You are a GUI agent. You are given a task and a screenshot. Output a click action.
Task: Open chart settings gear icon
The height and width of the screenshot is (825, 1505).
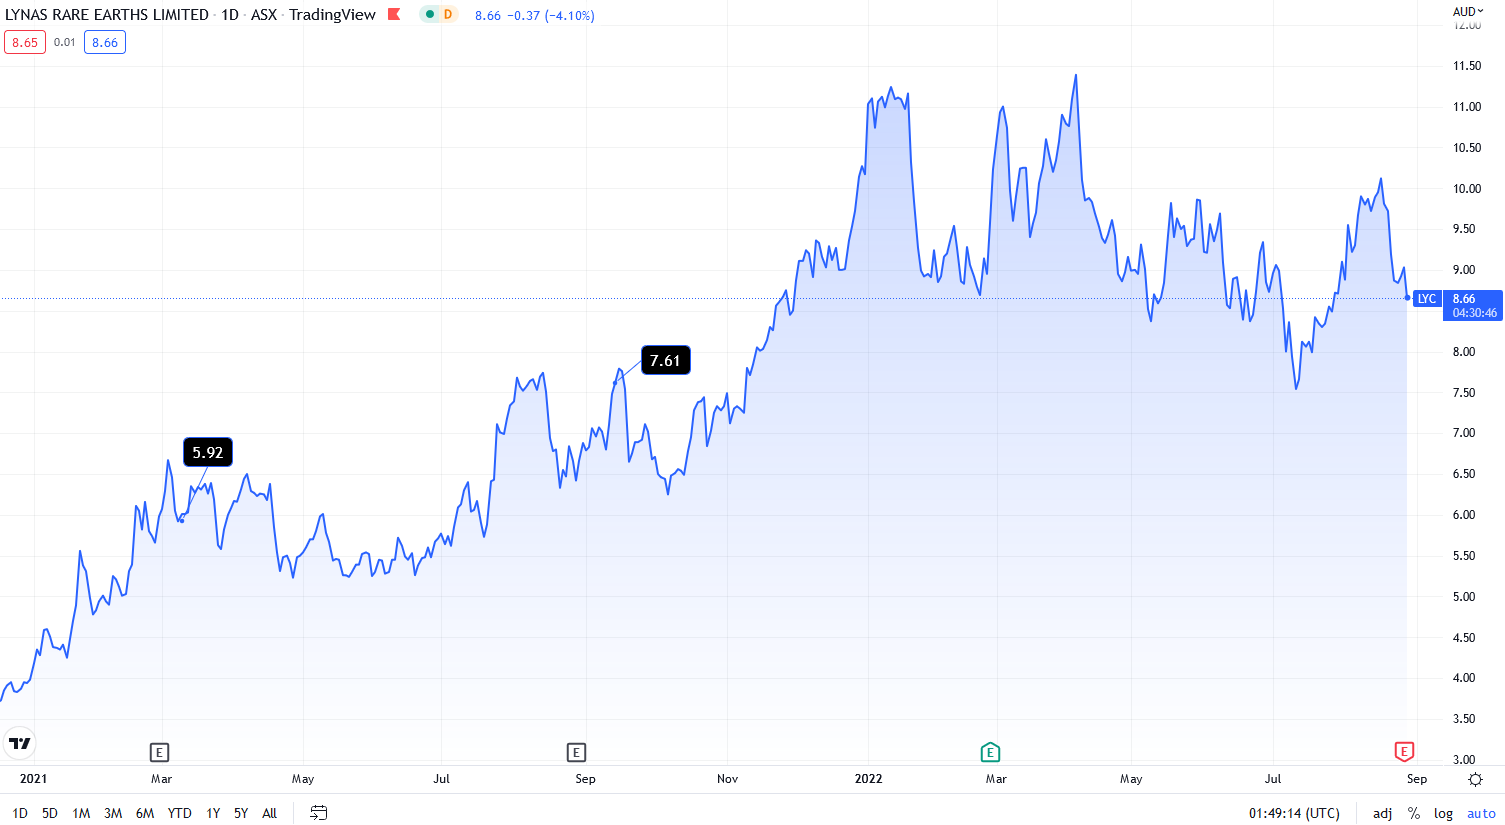tap(1475, 779)
